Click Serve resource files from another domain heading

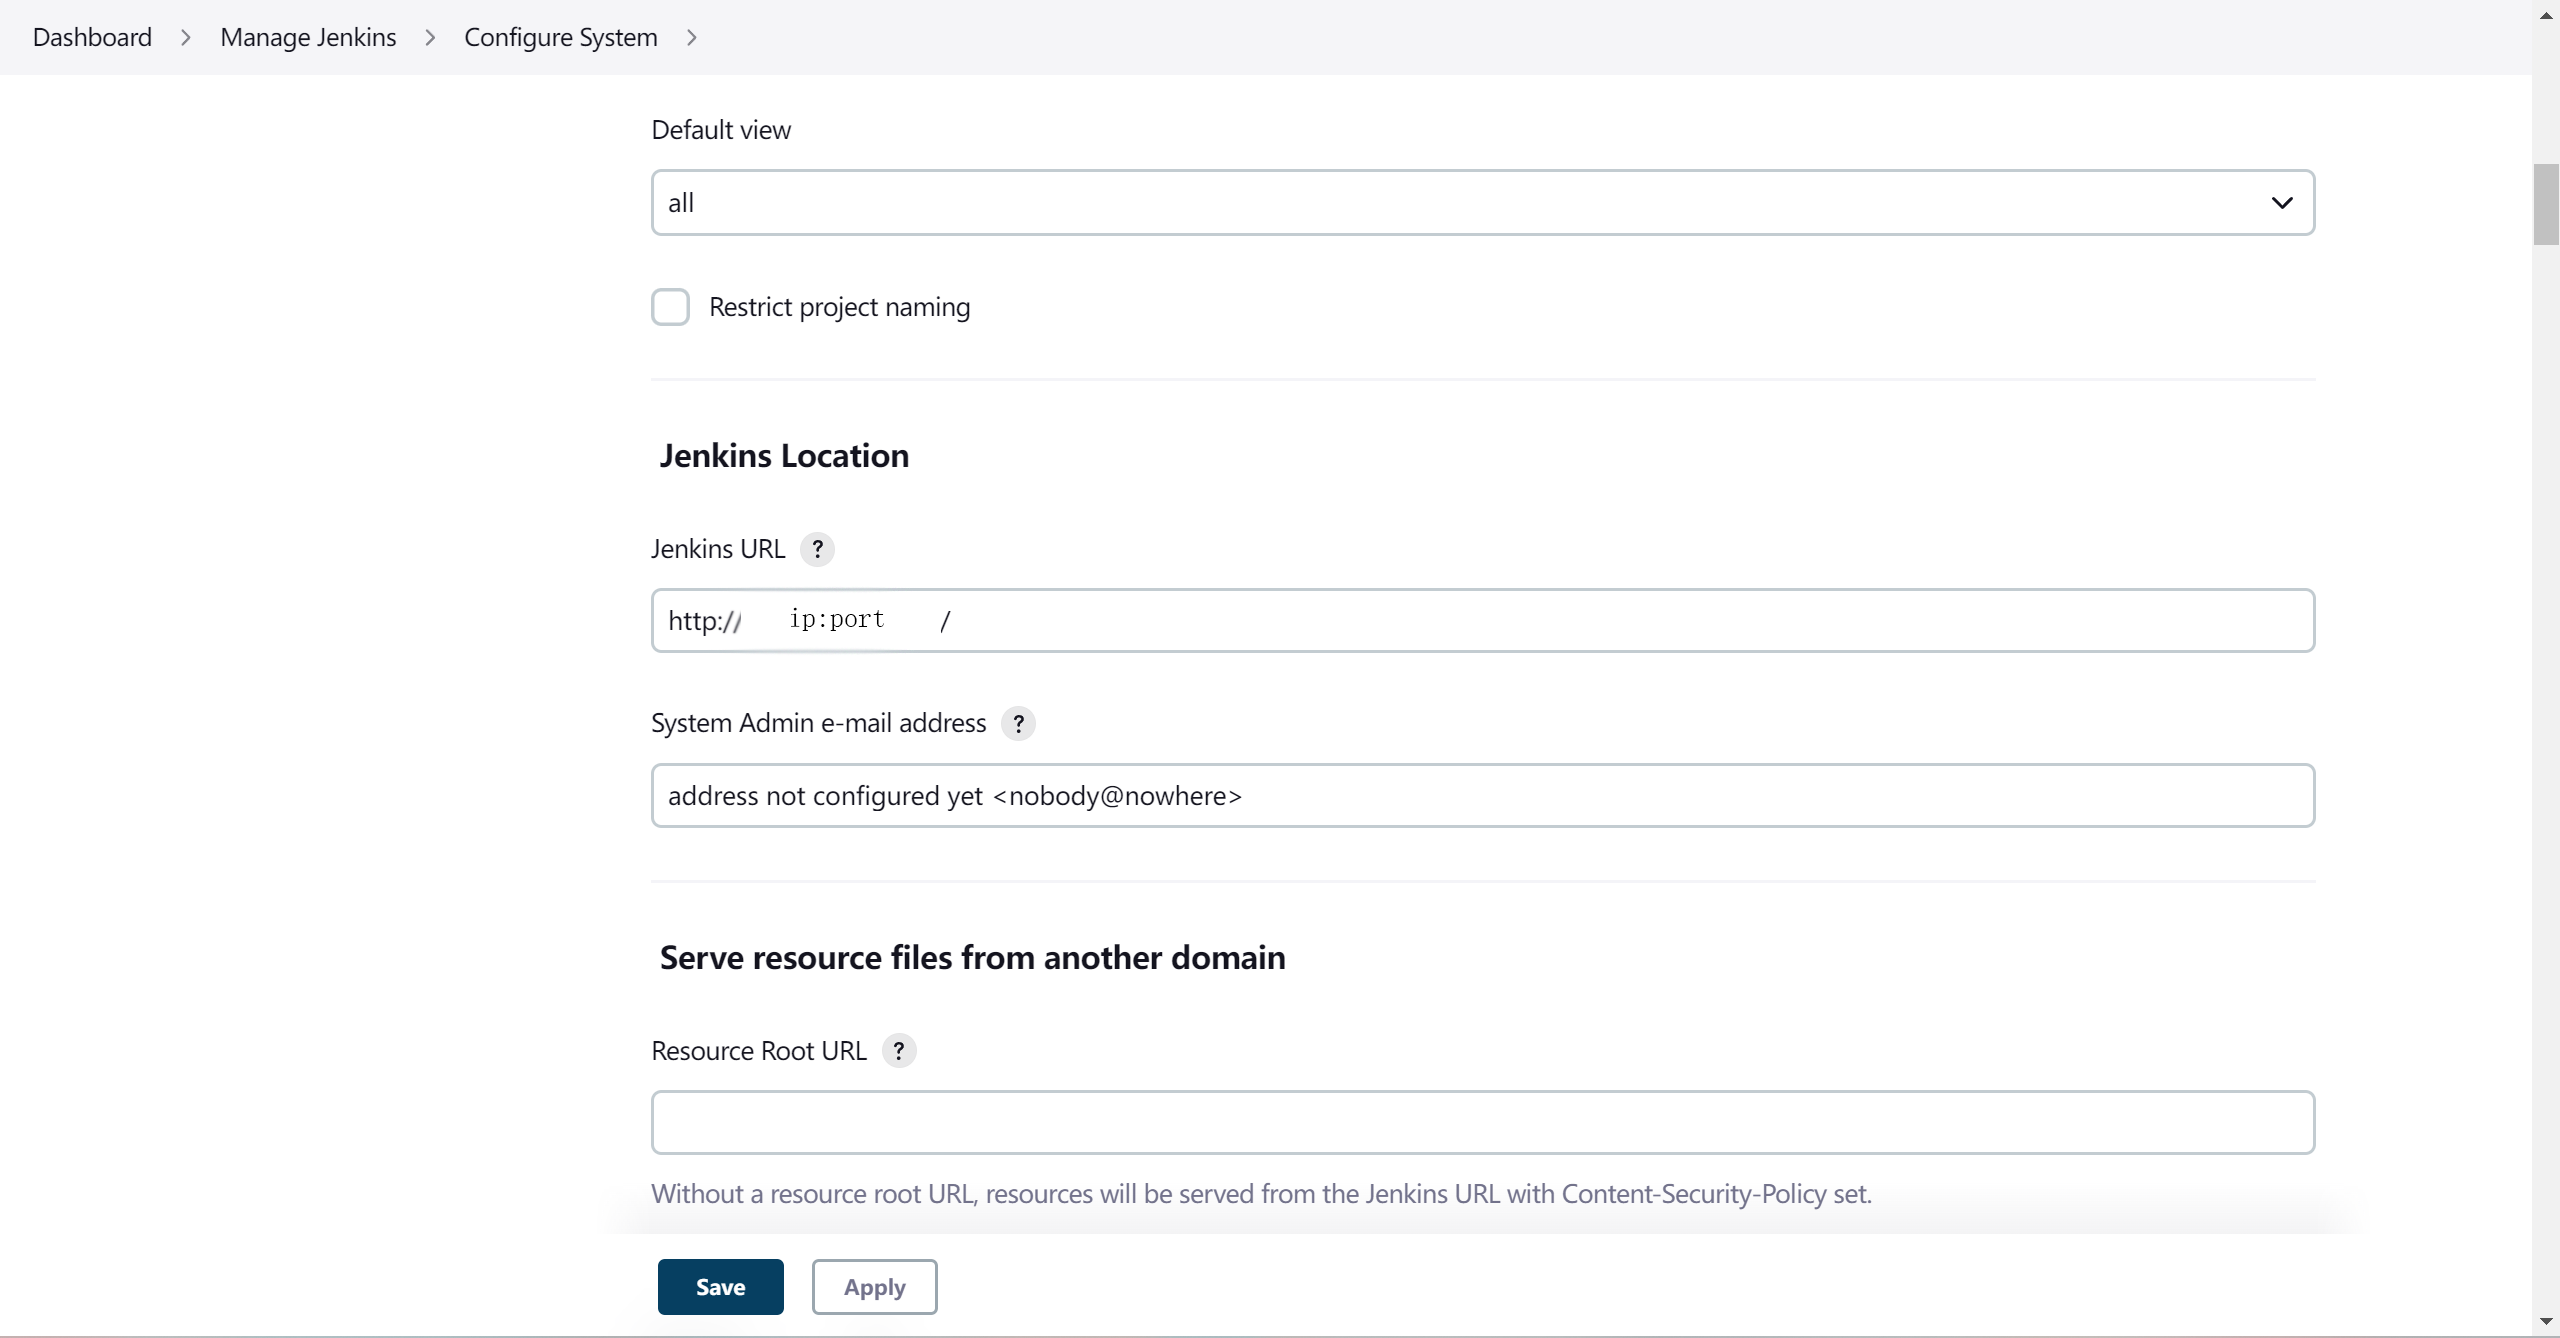click(972, 958)
